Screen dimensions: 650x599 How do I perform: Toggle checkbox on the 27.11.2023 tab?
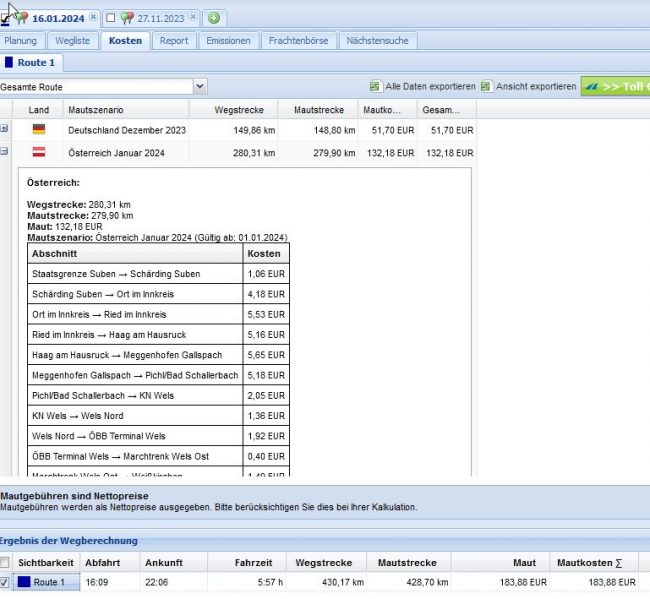pos(110,18)
